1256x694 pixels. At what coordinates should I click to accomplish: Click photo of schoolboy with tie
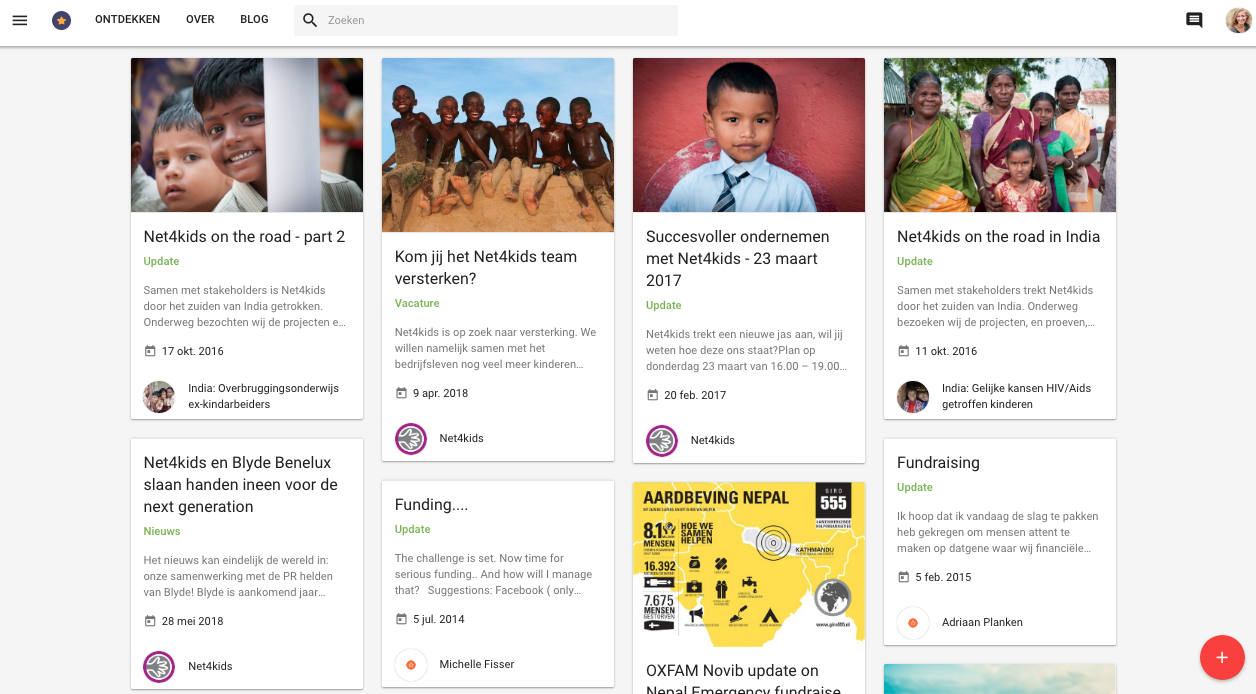tap(749, 135)
